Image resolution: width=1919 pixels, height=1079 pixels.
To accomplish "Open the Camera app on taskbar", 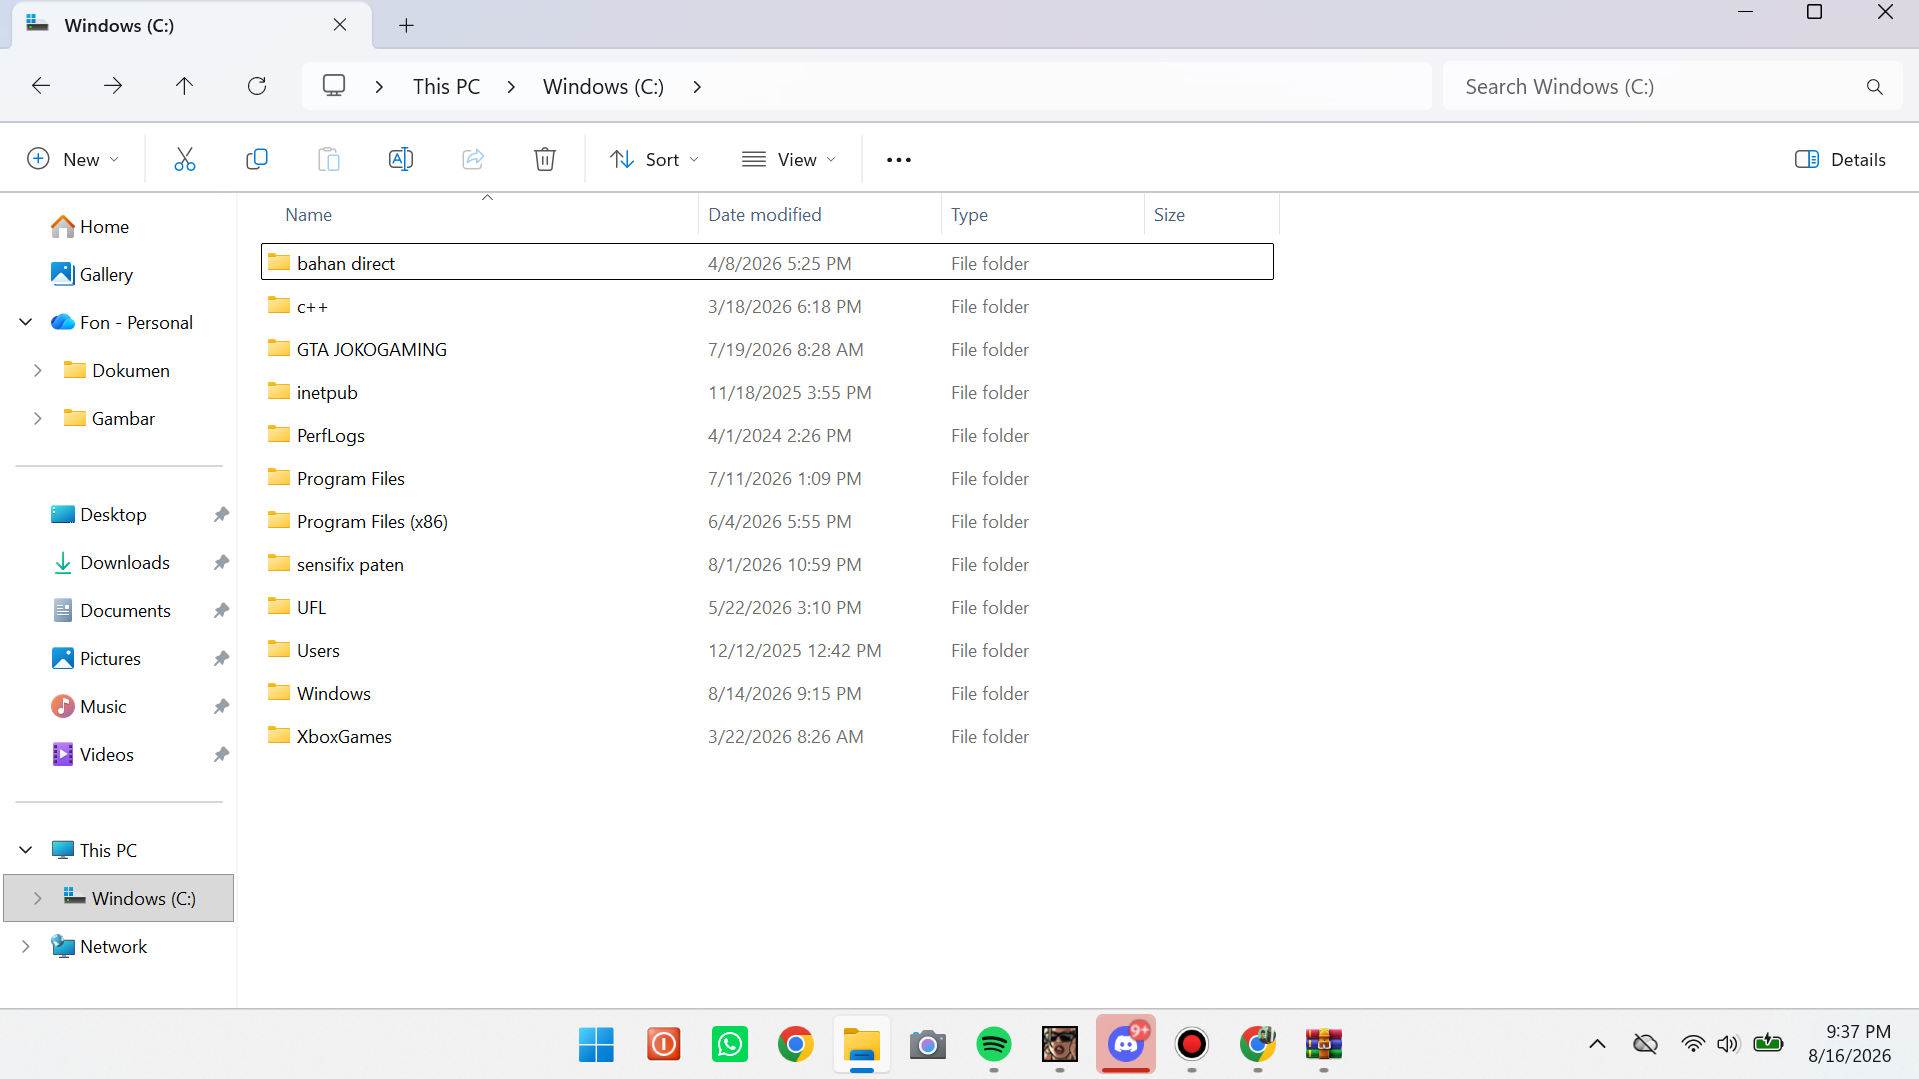I will (928, 1045).
